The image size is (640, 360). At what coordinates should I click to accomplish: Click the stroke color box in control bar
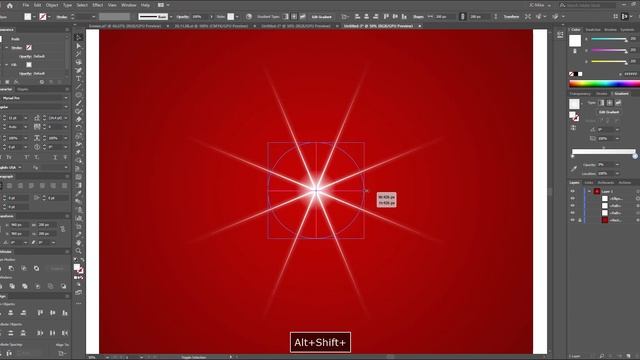click(x=42, y=17)
